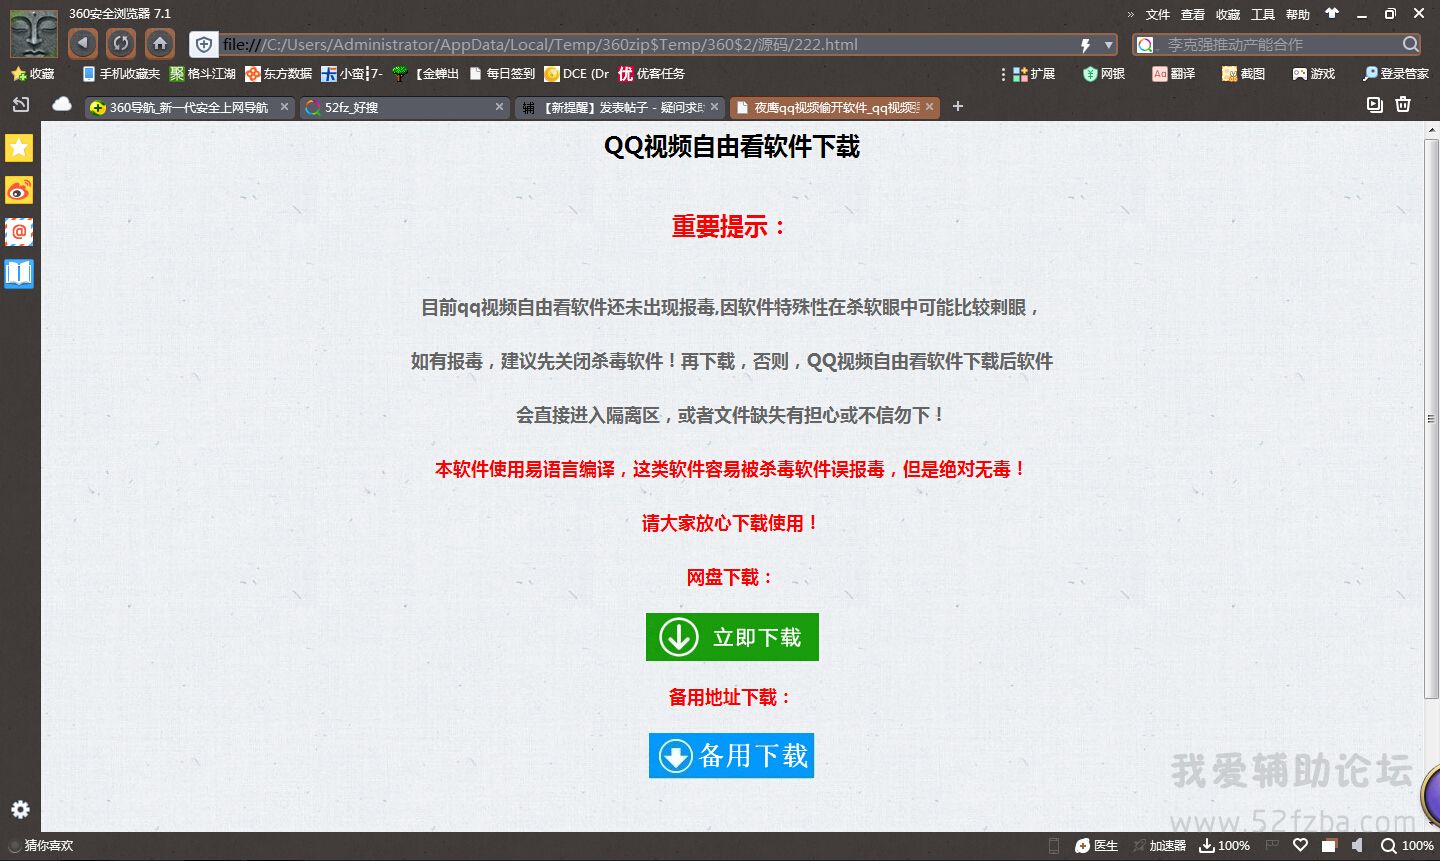Close the 52fz_好搜 tab
The width and height of the screenshot is (1440, 861).
tap(500, 107)
